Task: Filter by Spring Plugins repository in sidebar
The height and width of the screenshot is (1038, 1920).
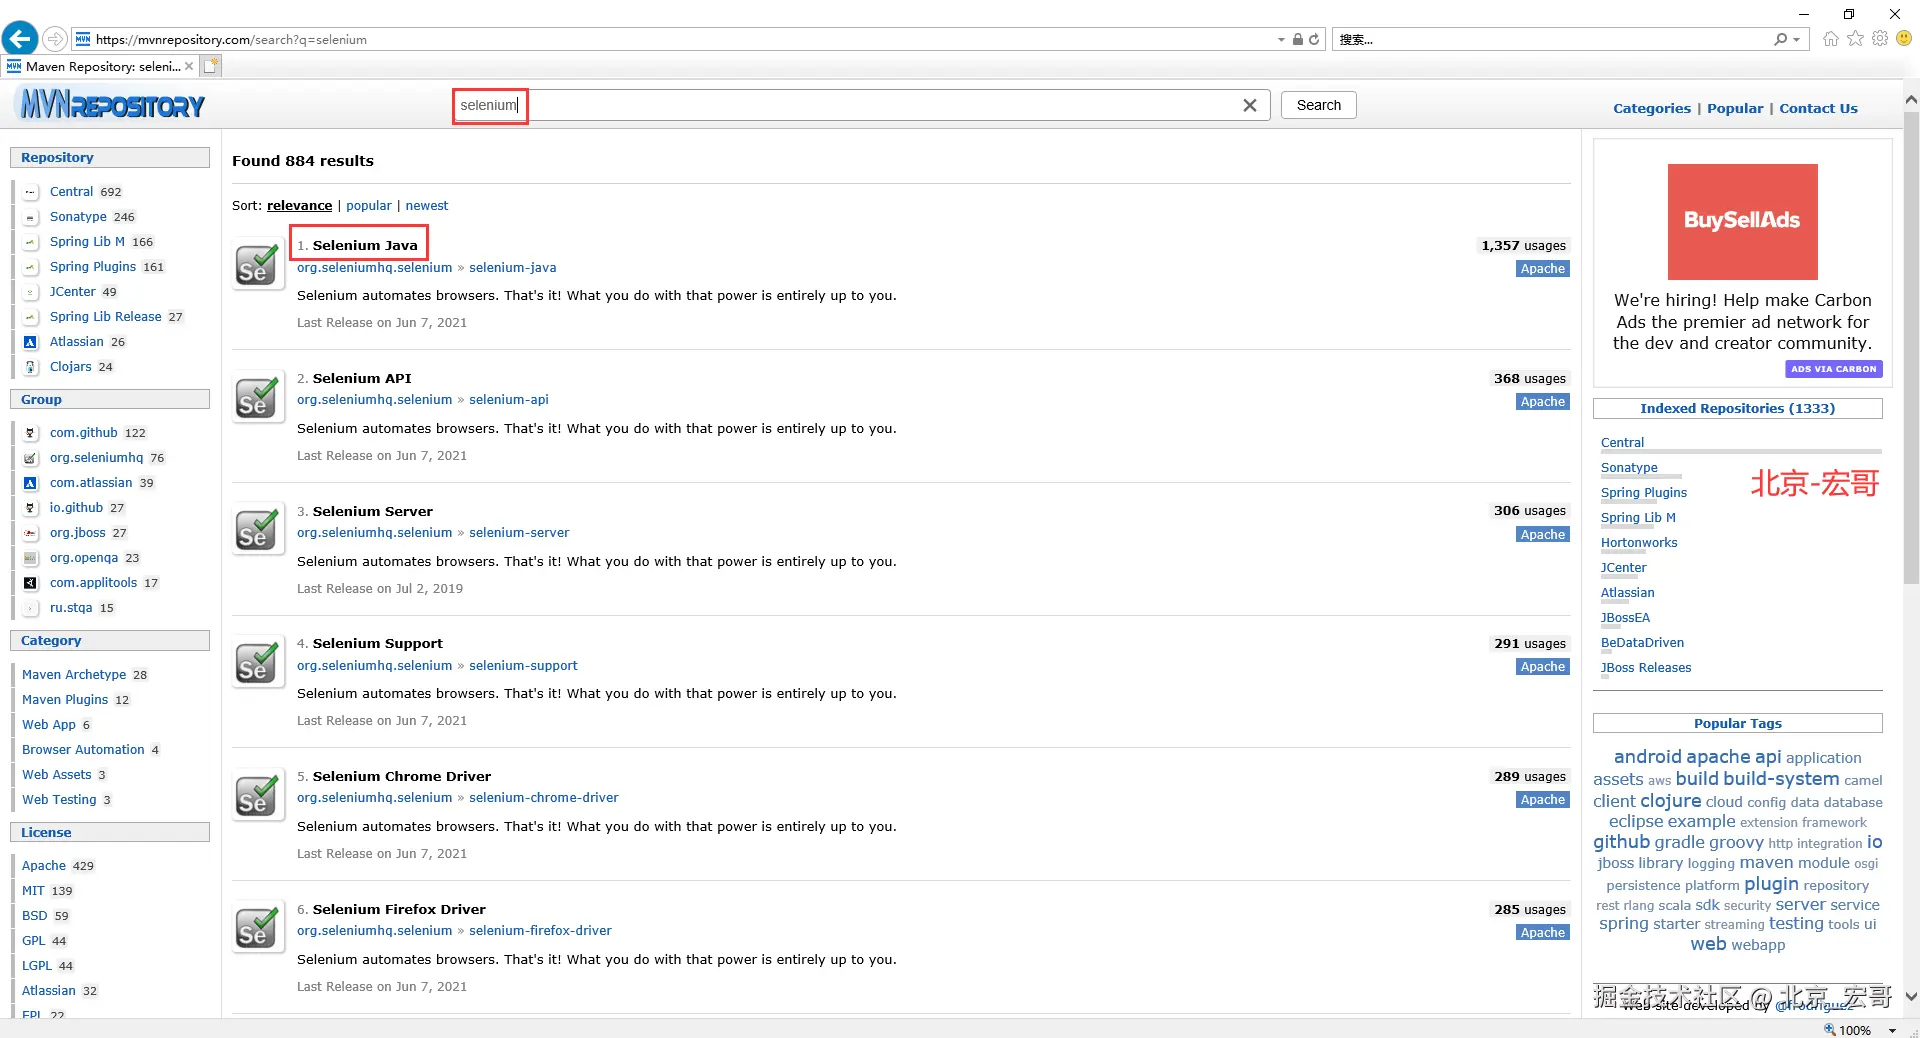Action: pos(93,267)
